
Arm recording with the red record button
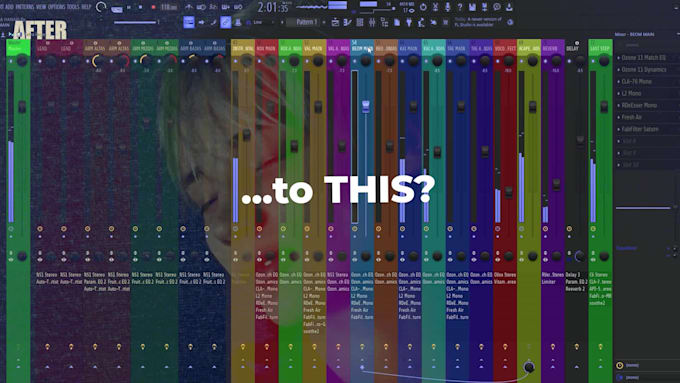153,7
